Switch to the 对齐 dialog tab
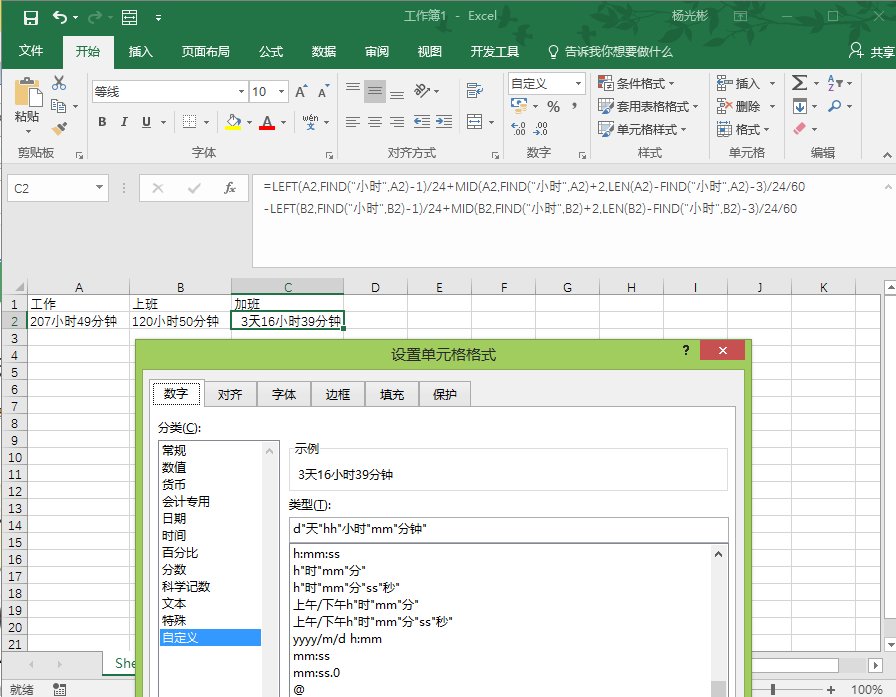896x697 pixels. 230,394
